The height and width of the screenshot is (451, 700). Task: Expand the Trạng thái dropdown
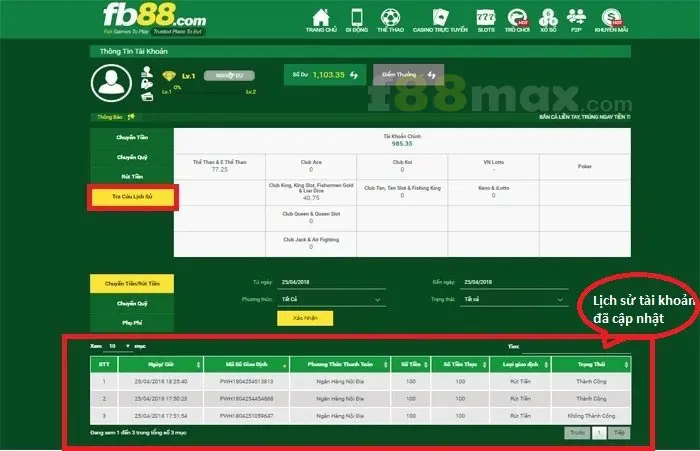(514, 299)
